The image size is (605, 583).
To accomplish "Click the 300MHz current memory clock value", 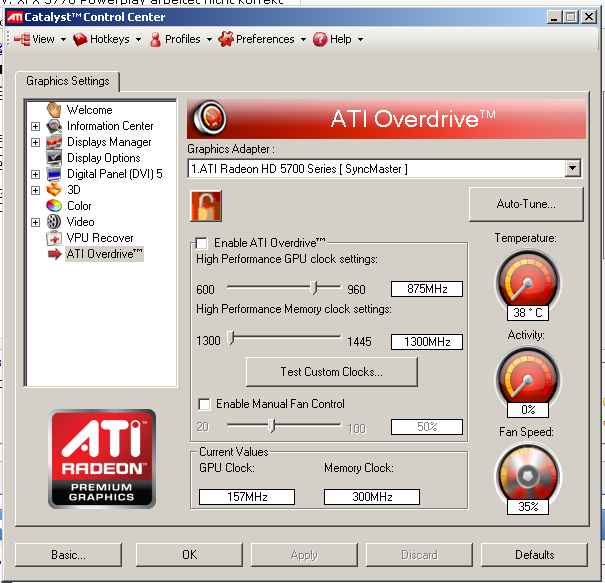I will (x=372, y=497).
